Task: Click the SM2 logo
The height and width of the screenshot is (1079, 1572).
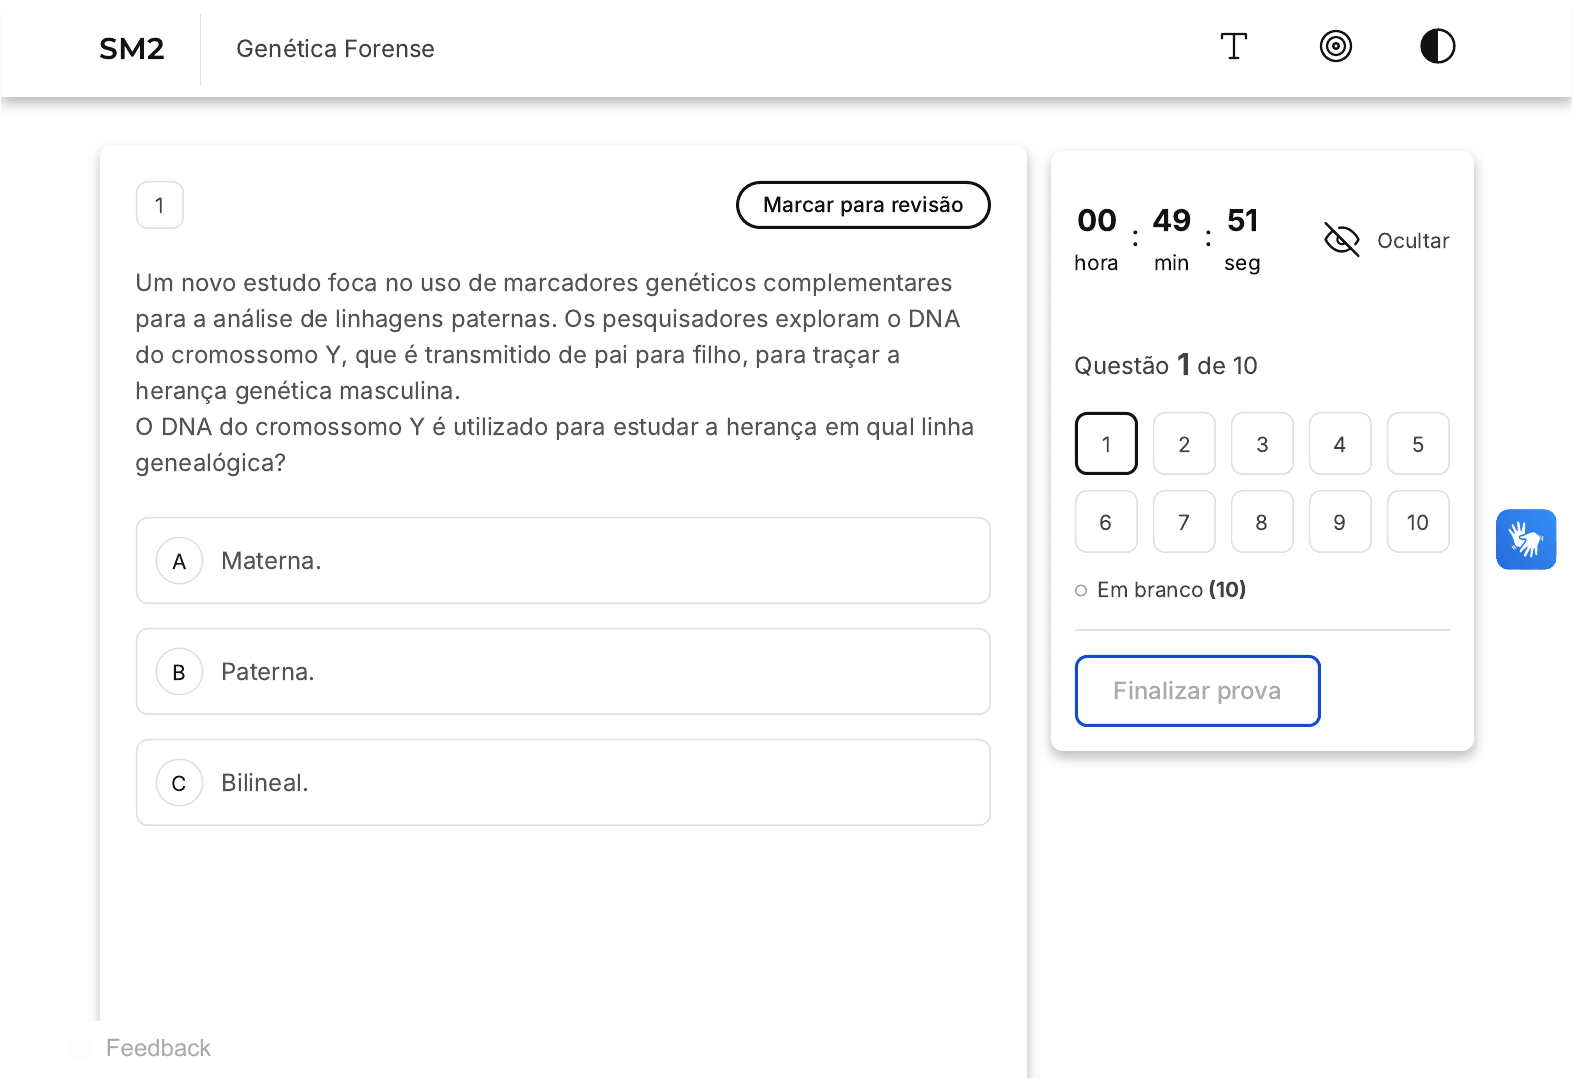Action: (132, 49)
